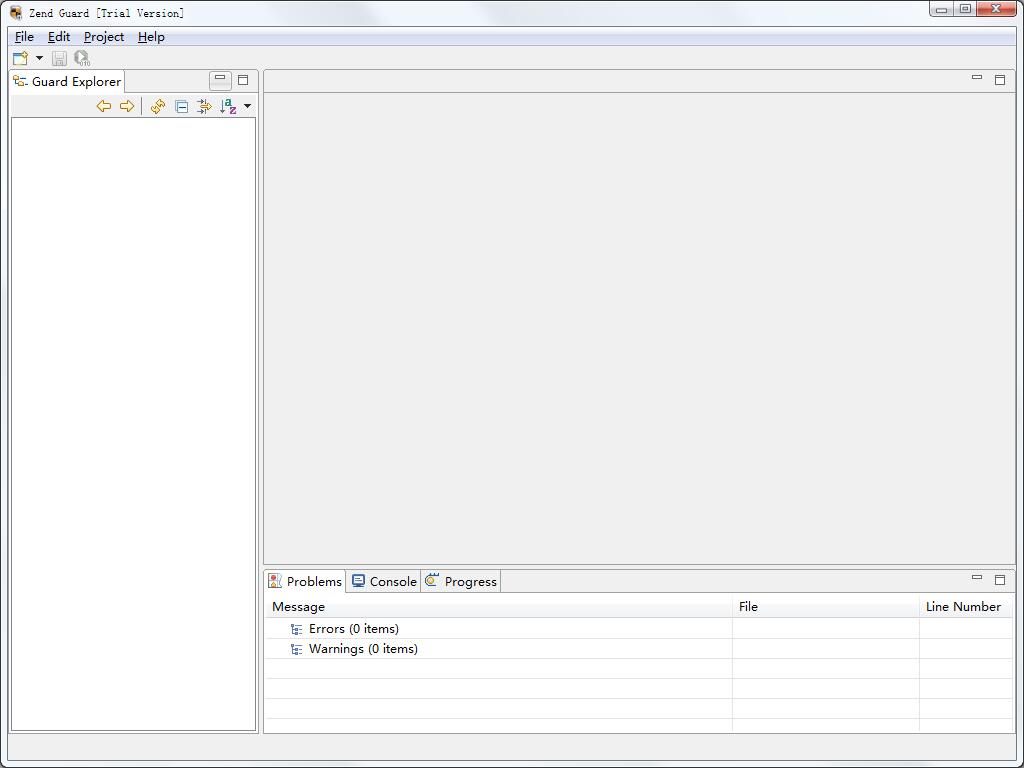The width and height of the screenshot is (1024, 768).
Task: Minimize the Problems panel
Action: pos(977,577)
